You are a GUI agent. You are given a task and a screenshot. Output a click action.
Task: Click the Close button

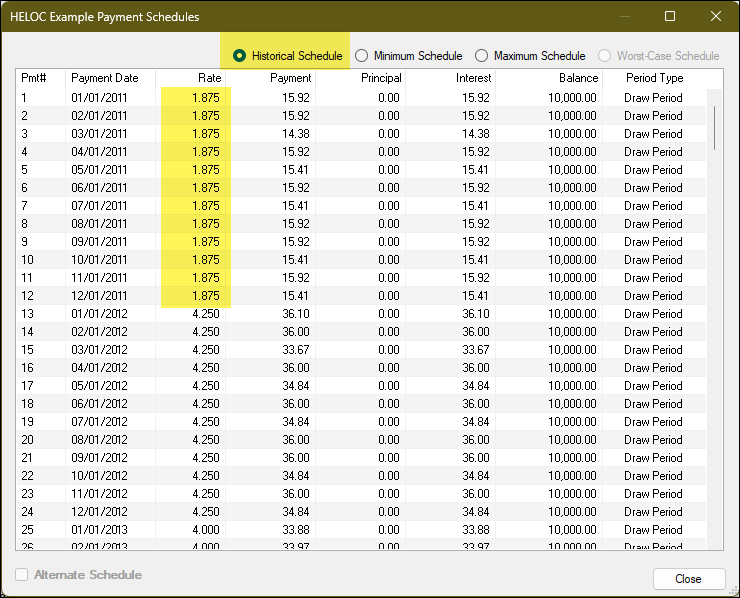point(688,579)
